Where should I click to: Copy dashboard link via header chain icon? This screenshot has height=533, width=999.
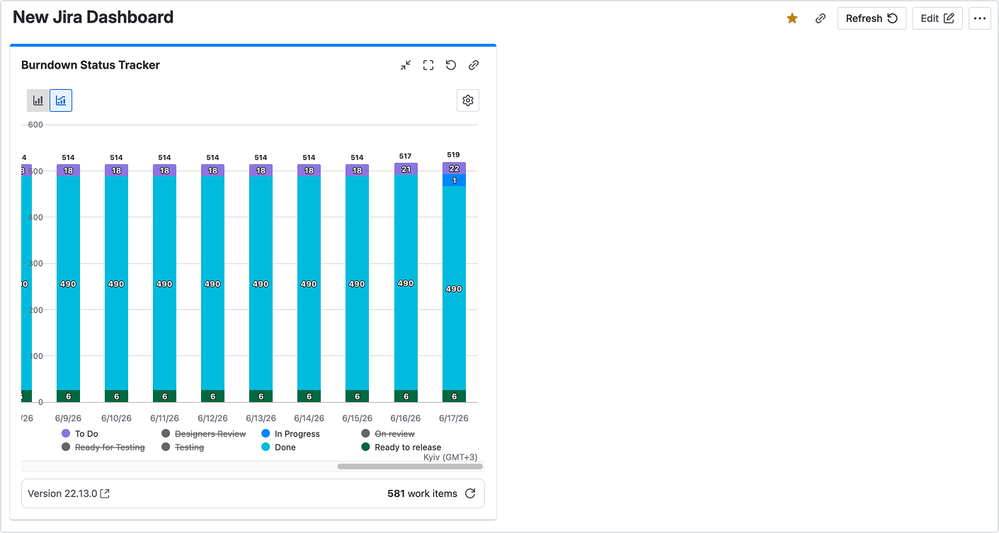[821, 18]
